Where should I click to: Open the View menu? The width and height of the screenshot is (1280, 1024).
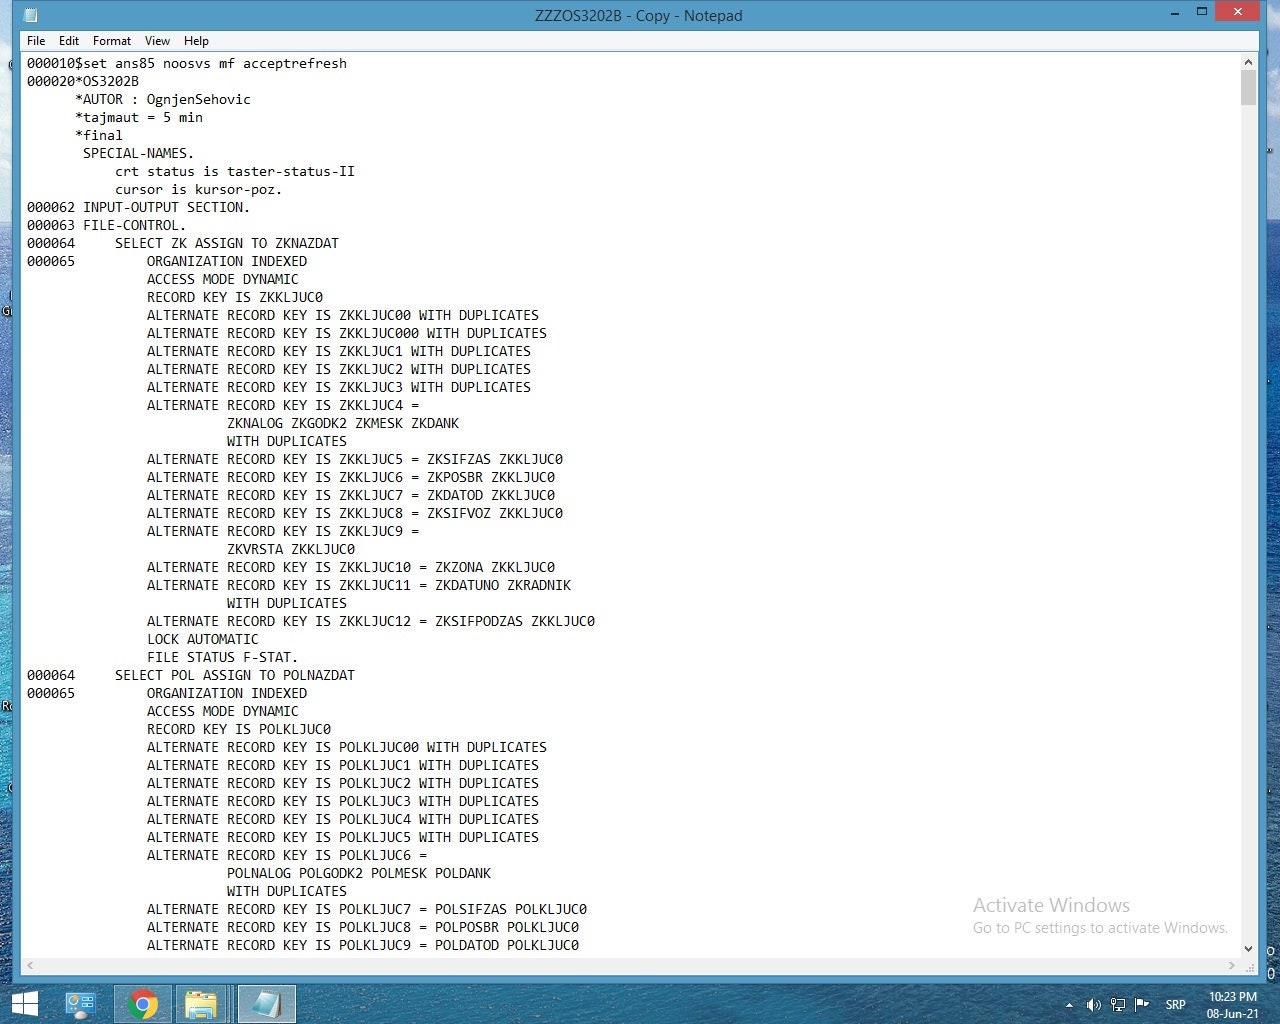click(157, 41)
